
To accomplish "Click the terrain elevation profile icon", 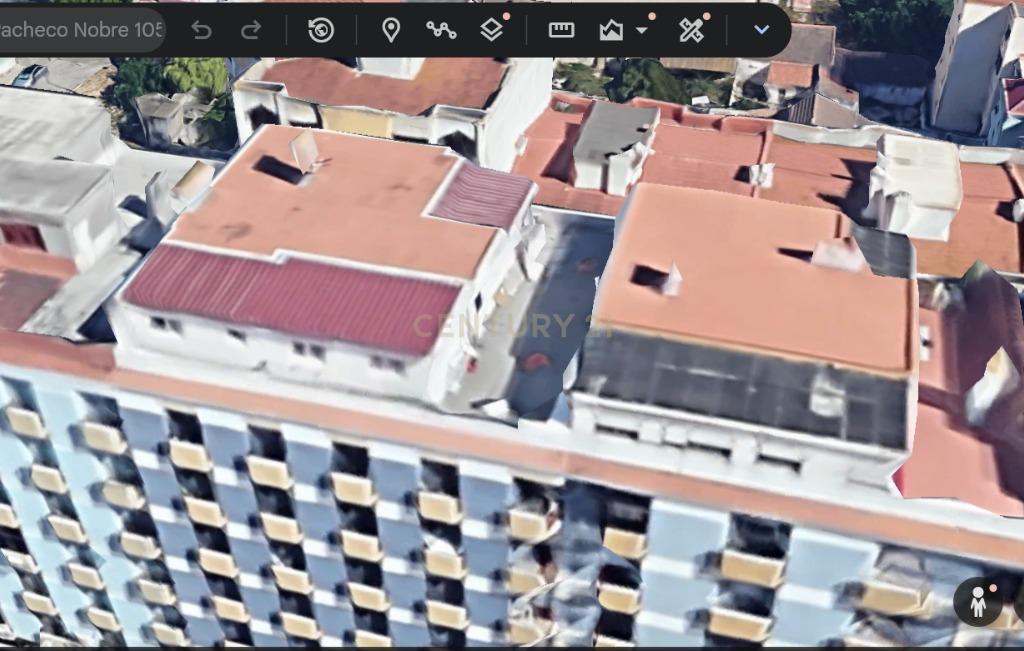I will (x=611, y=31).
